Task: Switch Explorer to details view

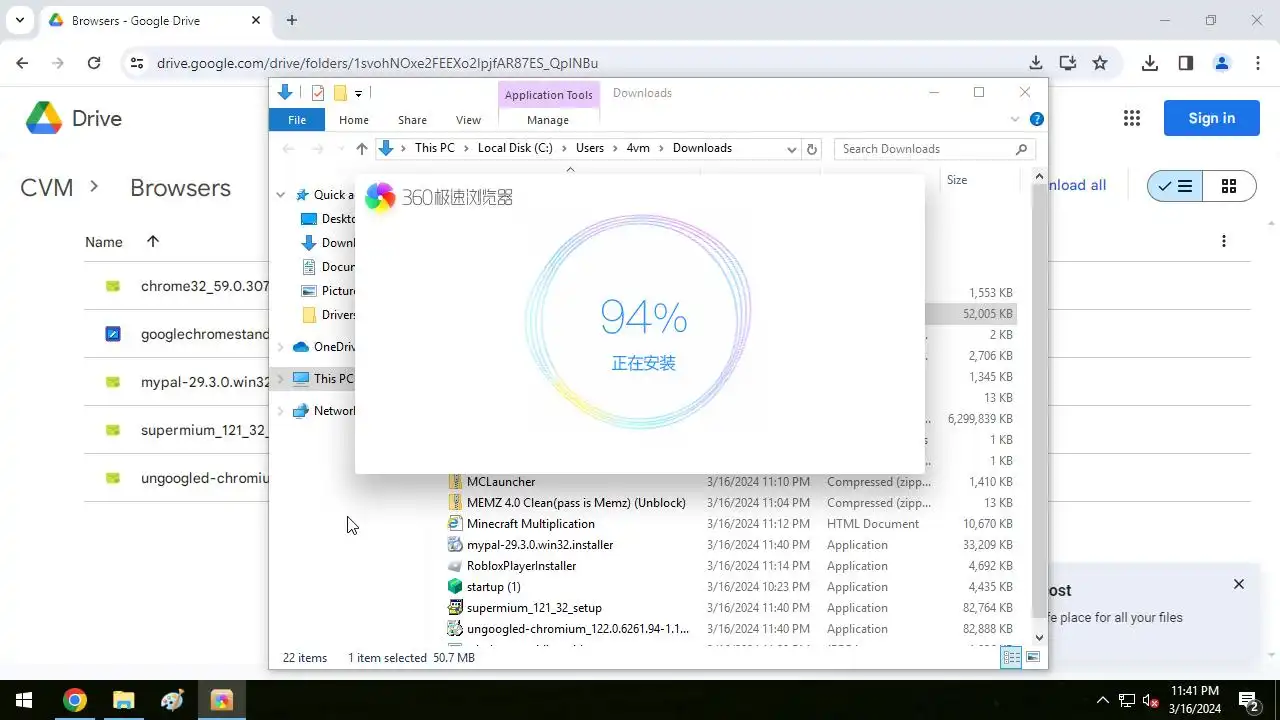Action: coord(1011,657)
